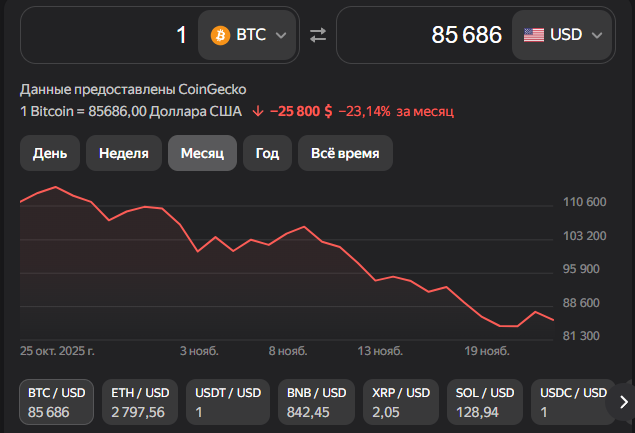This screenshot has height=433, width=635.
Task: Select the День time range
Action: coord(50,153)
